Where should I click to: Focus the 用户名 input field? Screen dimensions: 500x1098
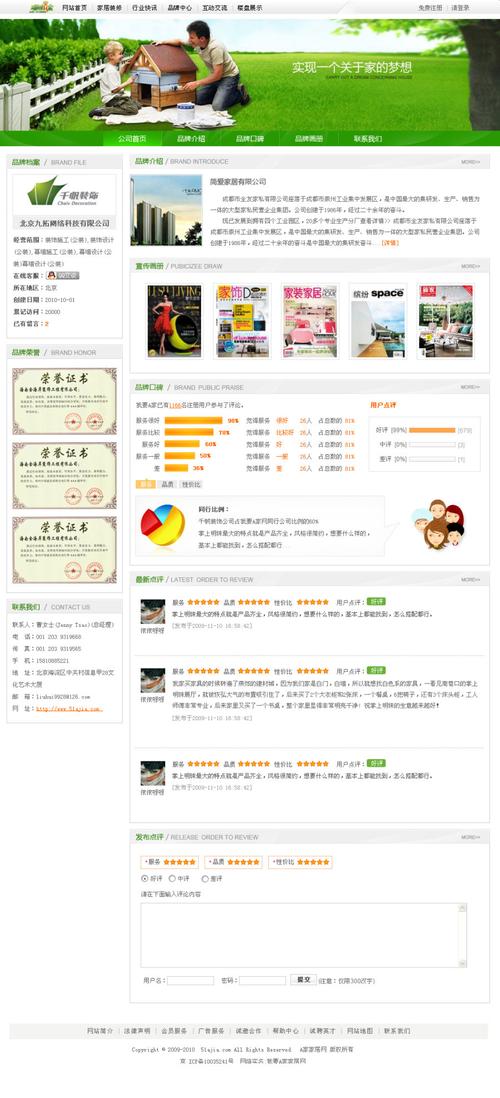(190, 980)
